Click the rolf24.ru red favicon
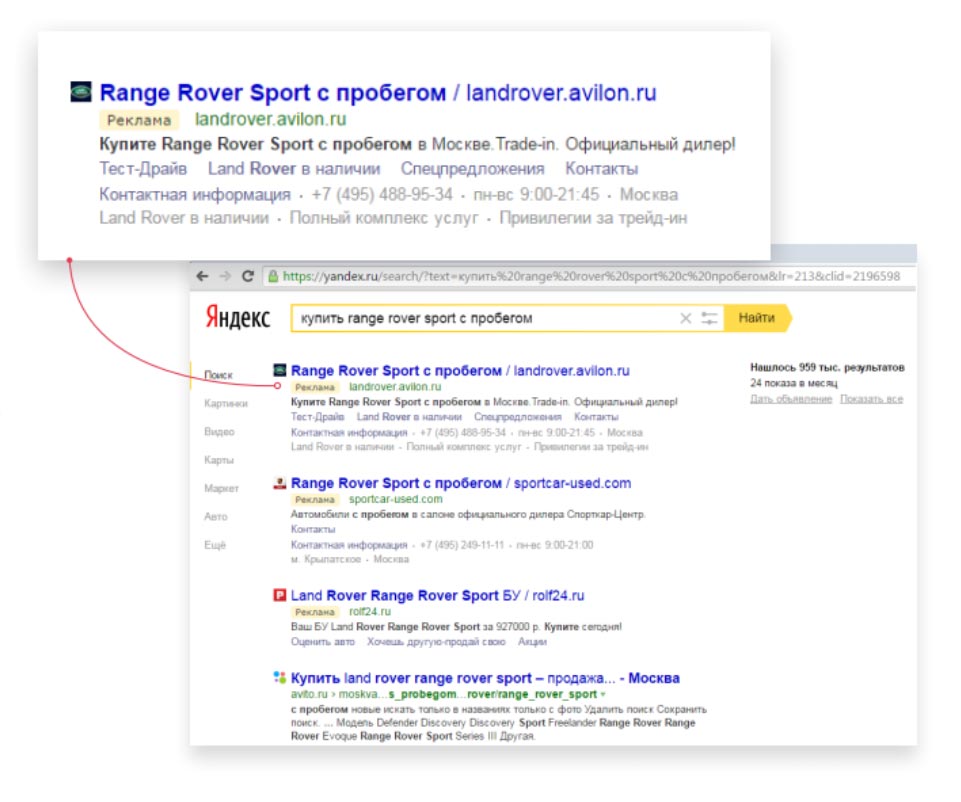Image resolution: width=961 pixels, height=802 pixels. coord(280,595)
